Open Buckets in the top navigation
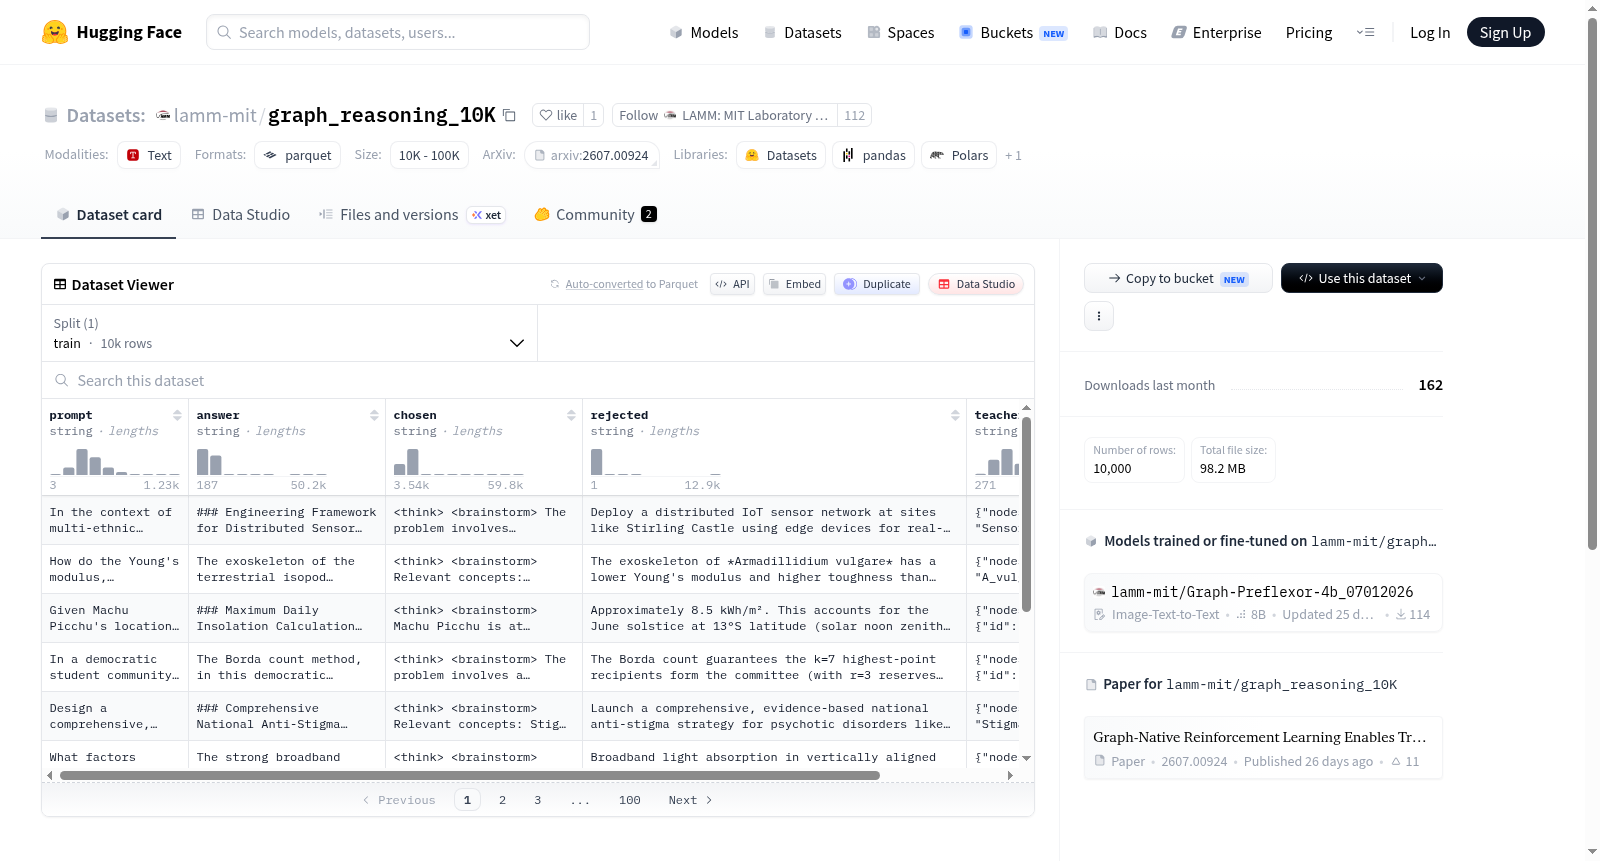This screenshot has height=861, width=1600. click(x=1012, y=33)
